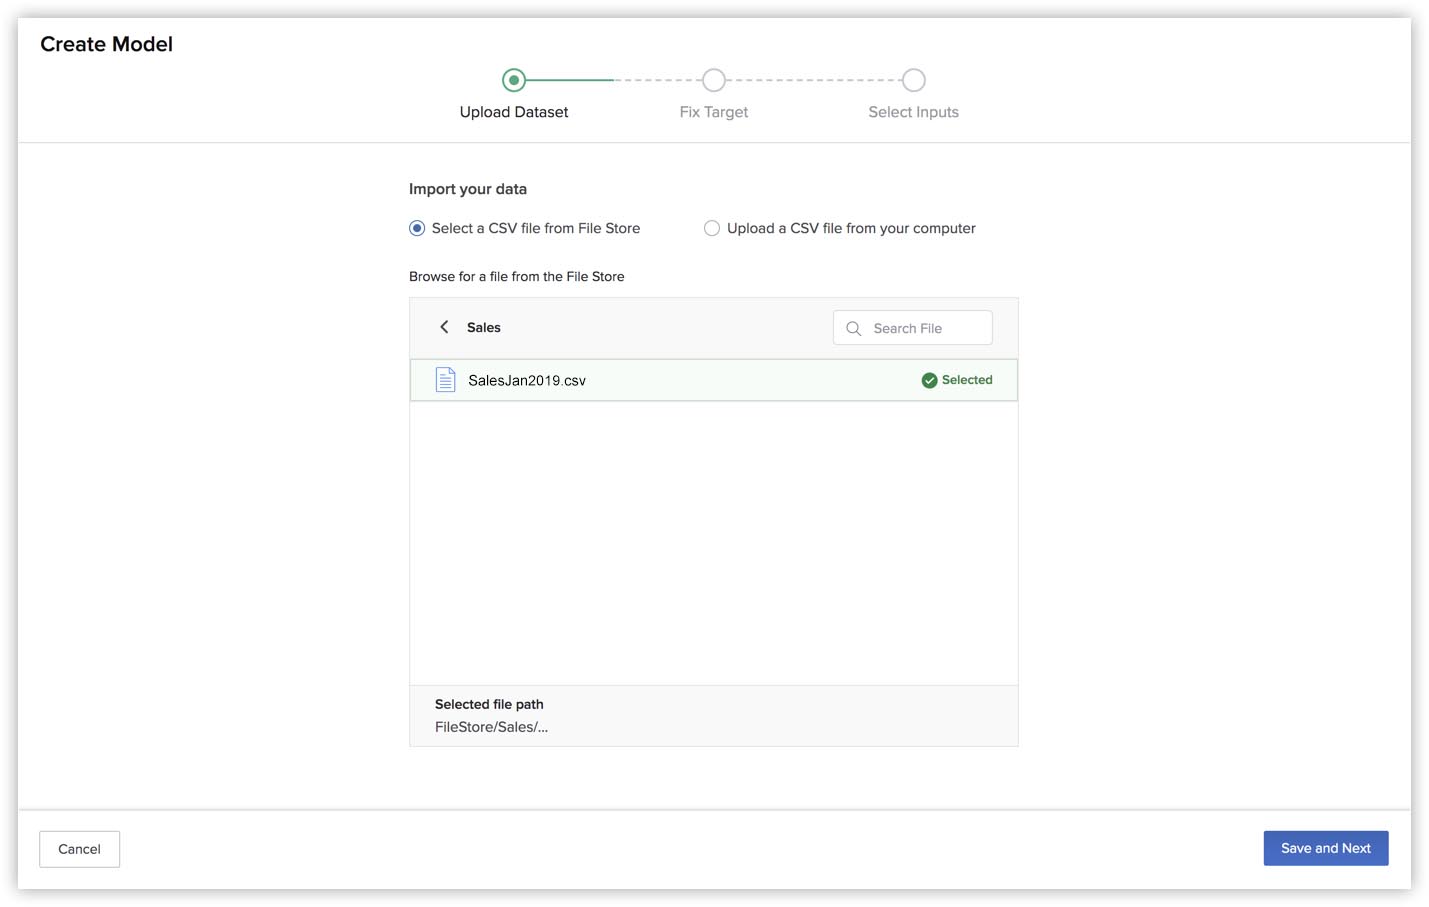Click the SalesJan2019.csv document icon
This screenshot has height=907, width=1429.
click(x=445, y=380)
